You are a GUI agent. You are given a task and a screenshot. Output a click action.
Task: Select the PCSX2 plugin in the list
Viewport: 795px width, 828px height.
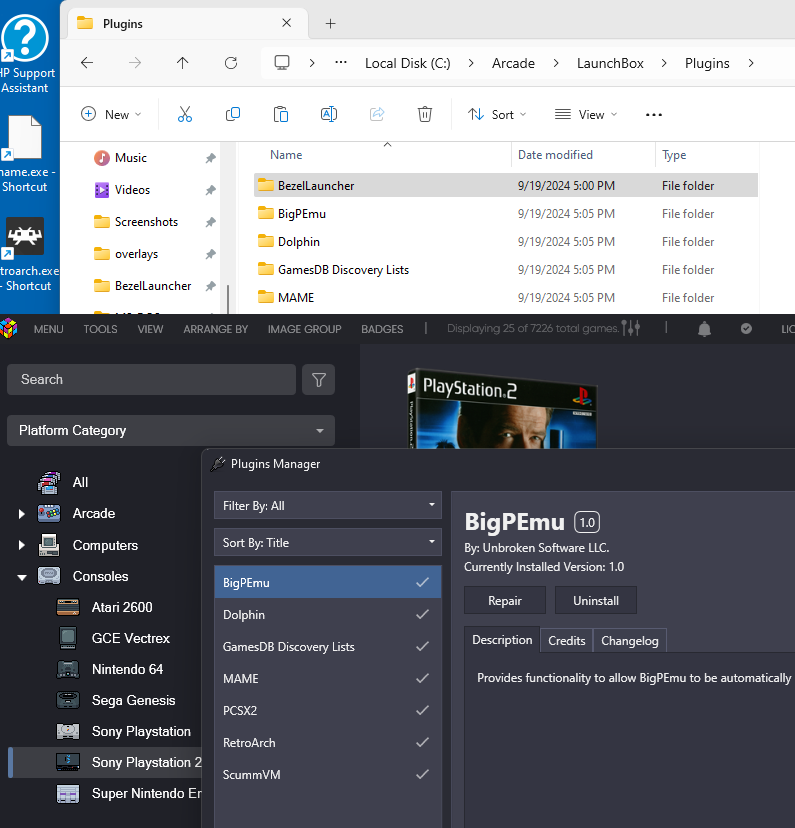coord(328,710)
